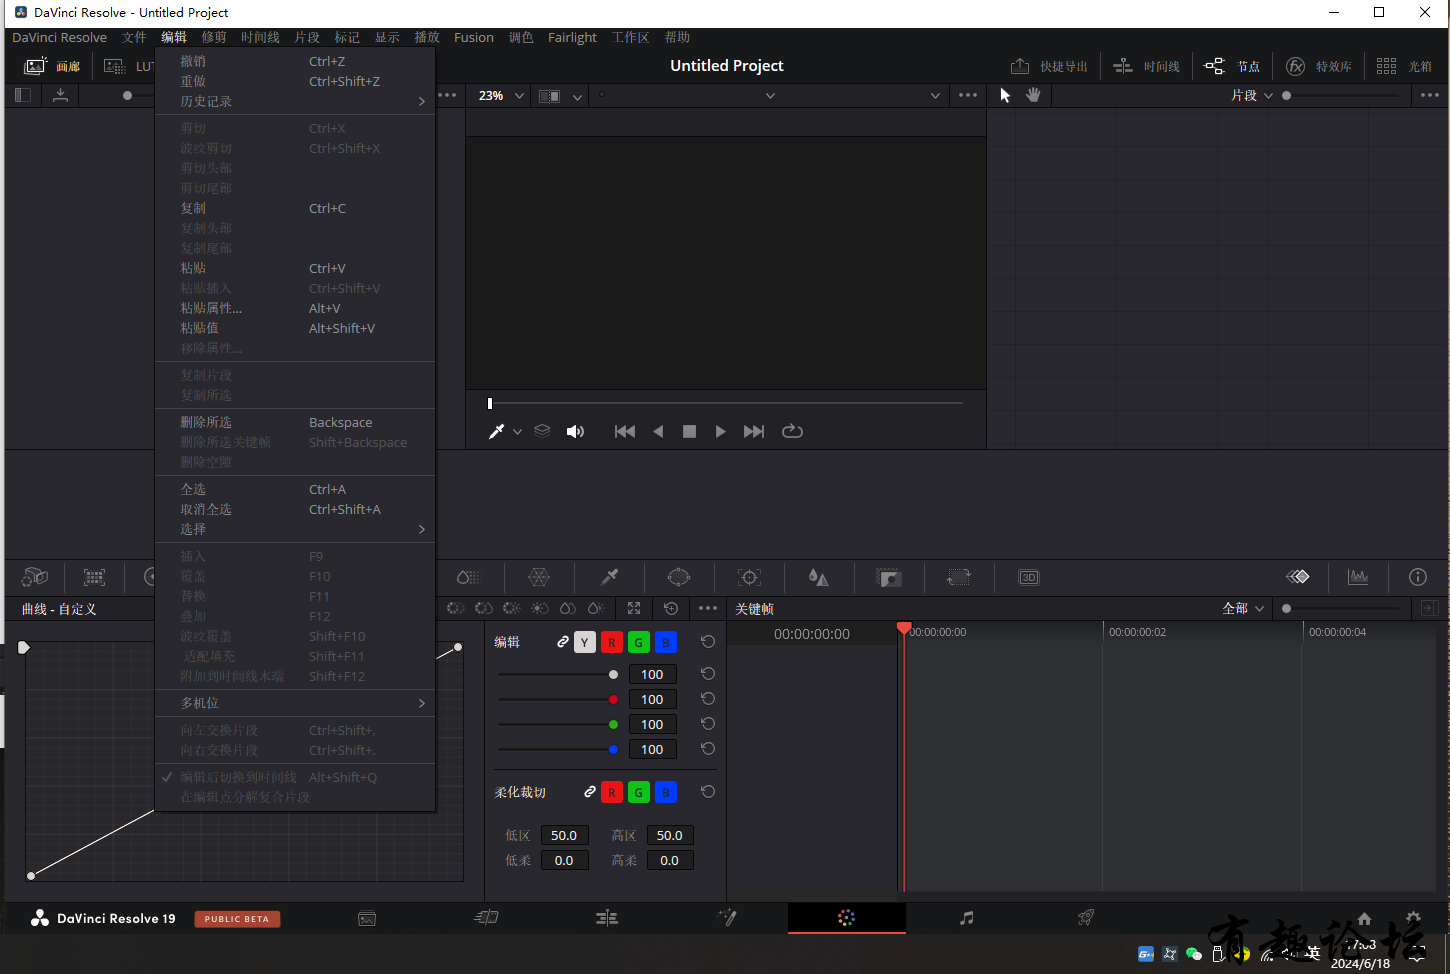Open the Color Match palette icon
This screenshot has height=974, width=1450.
tap(94, 577)
